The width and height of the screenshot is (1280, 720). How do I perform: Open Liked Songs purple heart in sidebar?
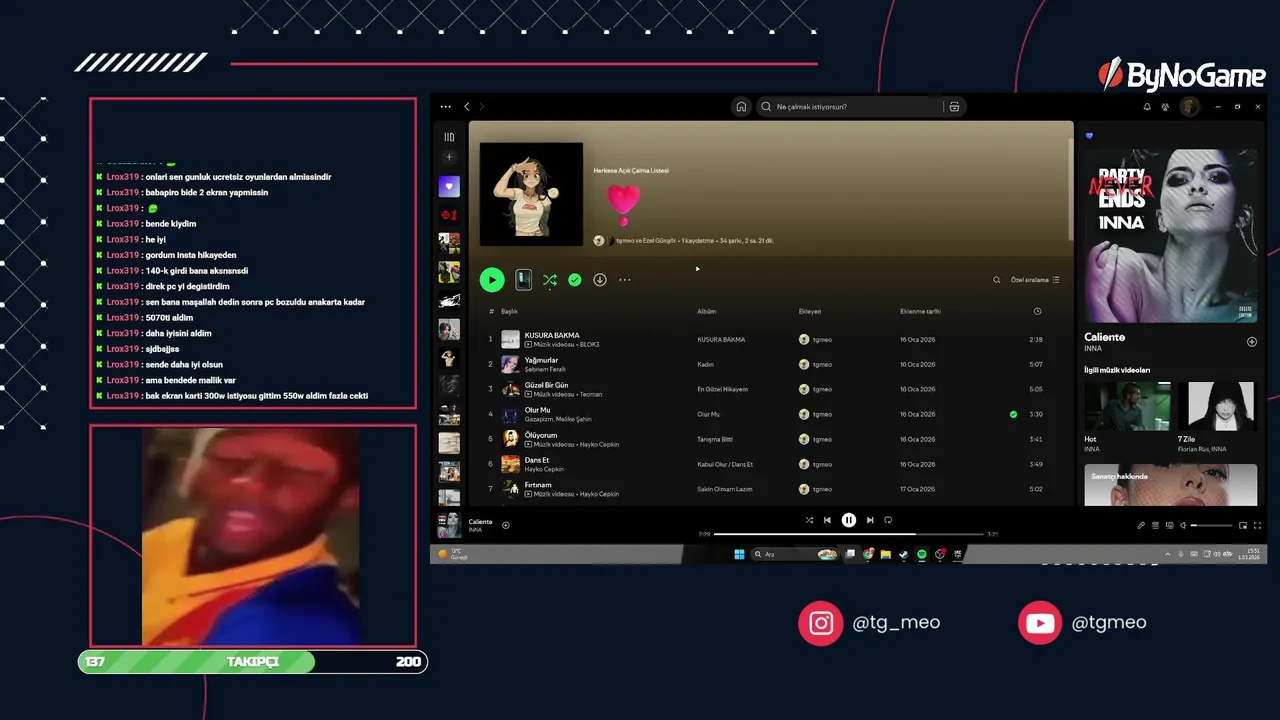(449, 186)
